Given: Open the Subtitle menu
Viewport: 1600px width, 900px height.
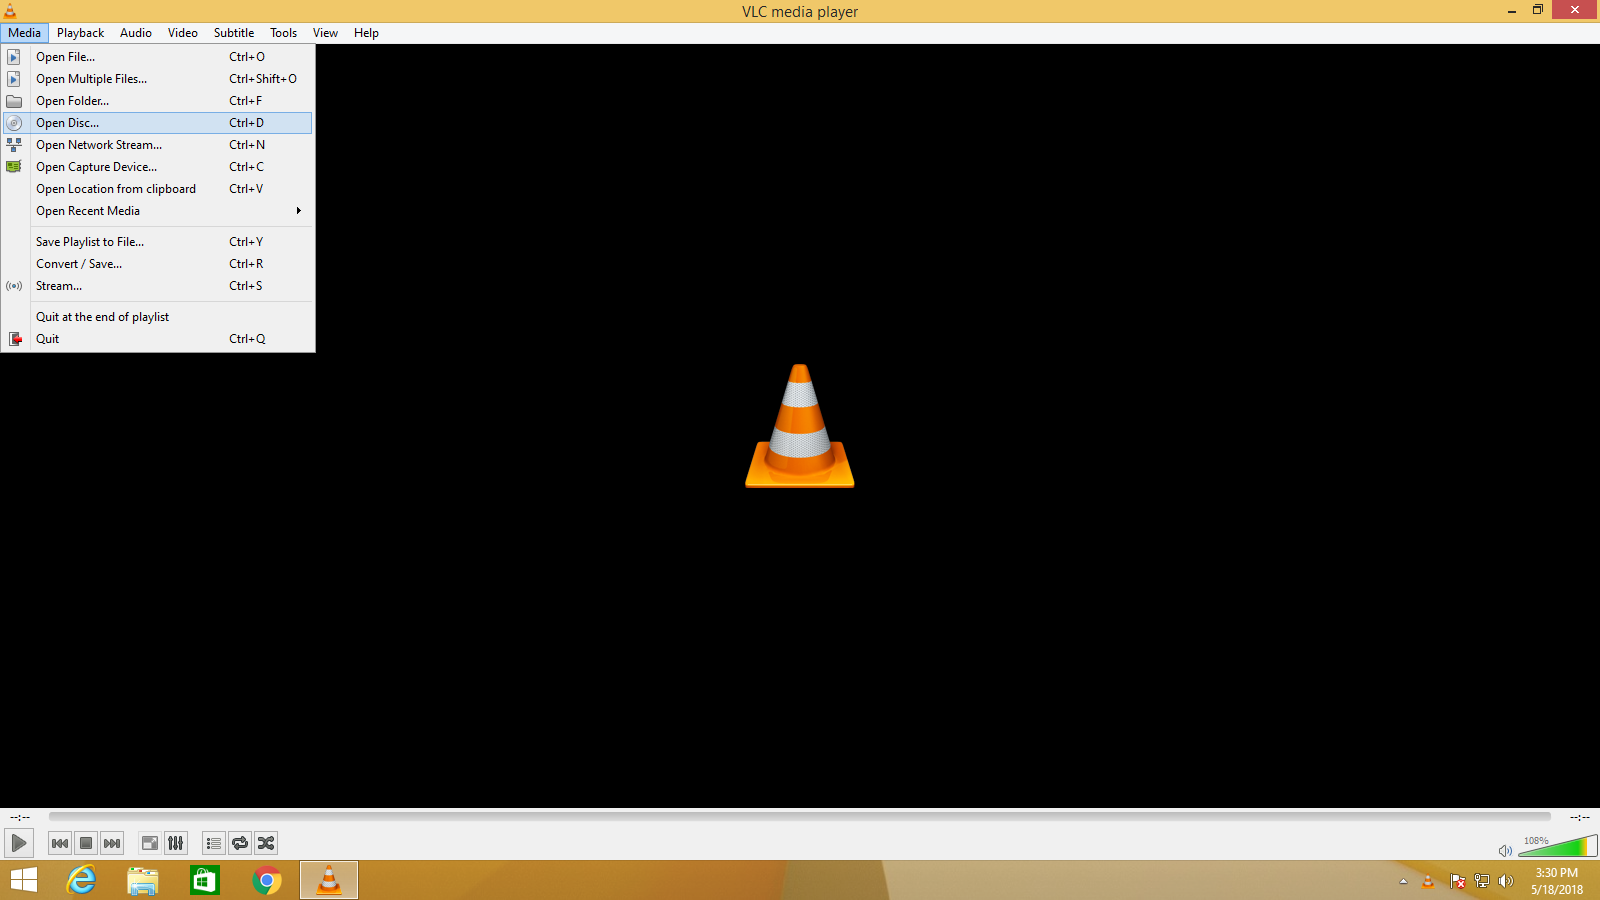Looking at the screenshot, I should click(x=234, y=33).
